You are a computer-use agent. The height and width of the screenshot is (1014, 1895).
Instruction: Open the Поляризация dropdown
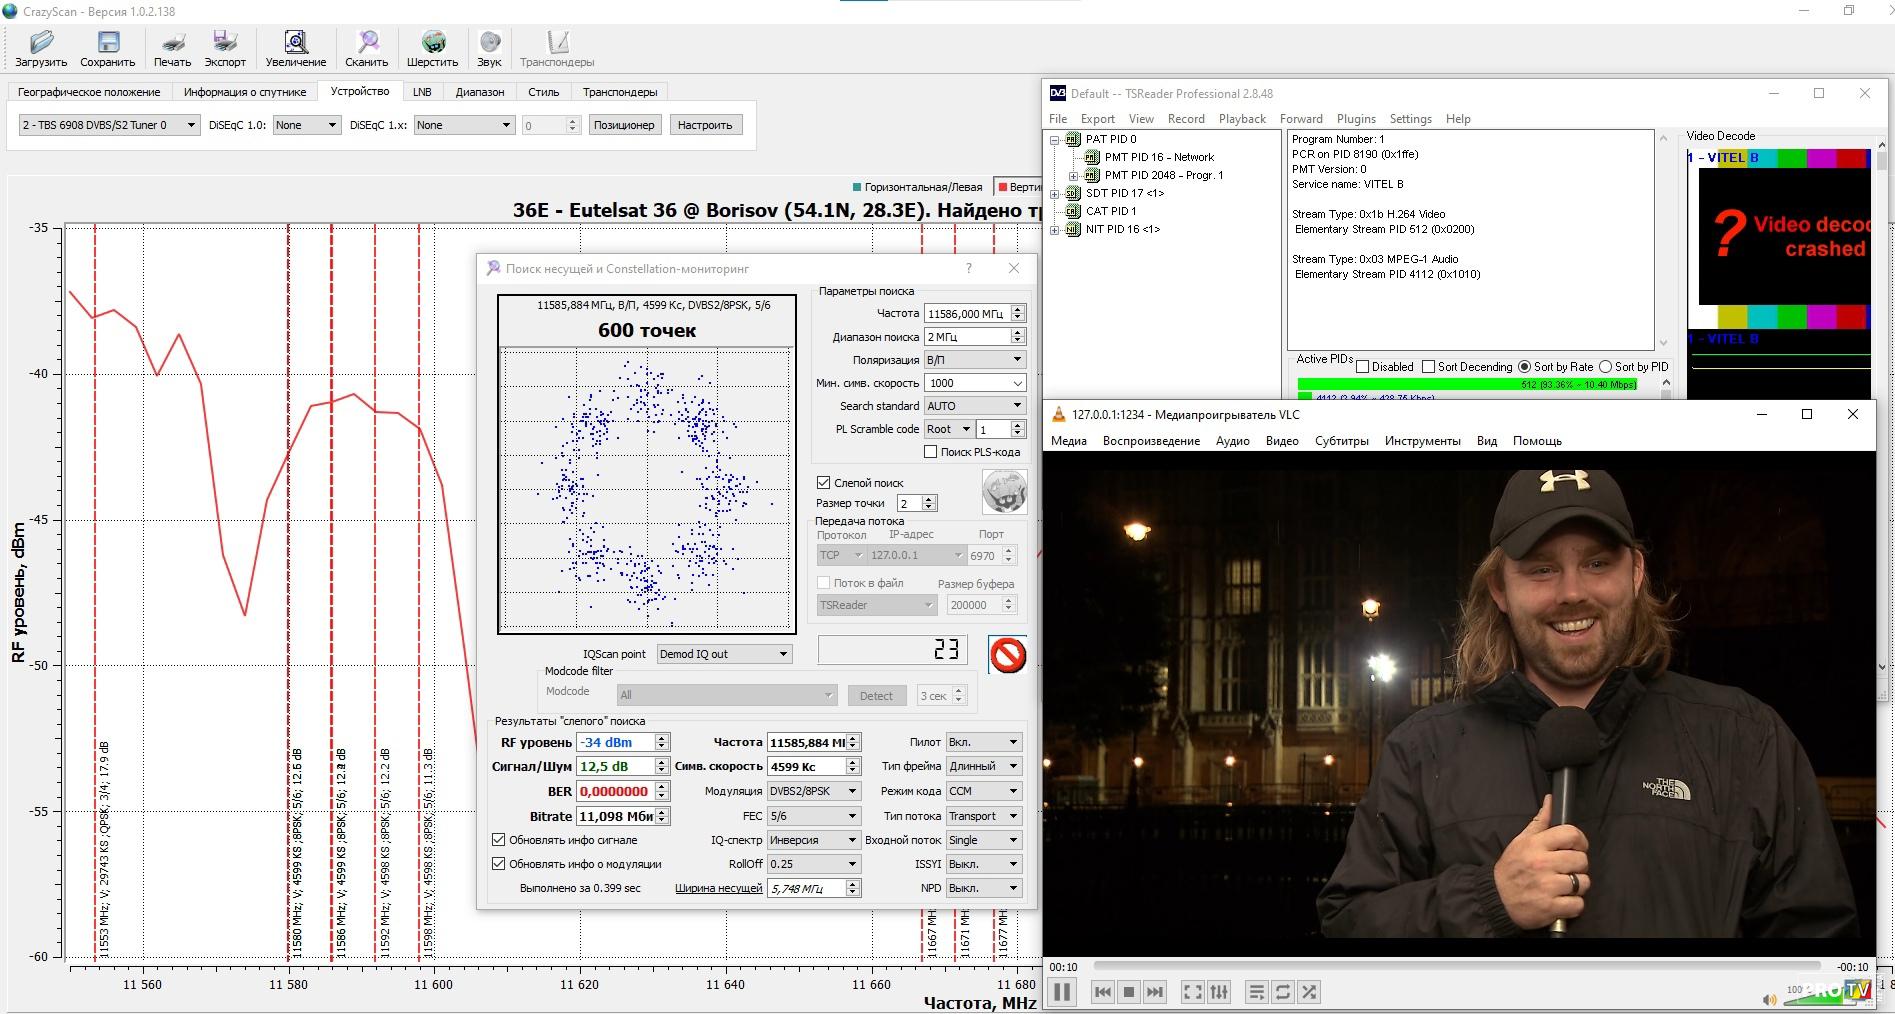click(975, 360)
